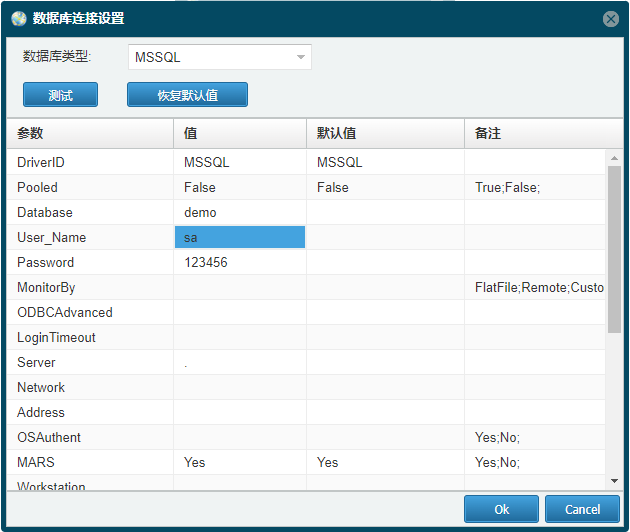The width and height of the screenshot is (630, 532).
Task: Click the 恢复默认值 restore defaults button
Action: pos(187,95)
